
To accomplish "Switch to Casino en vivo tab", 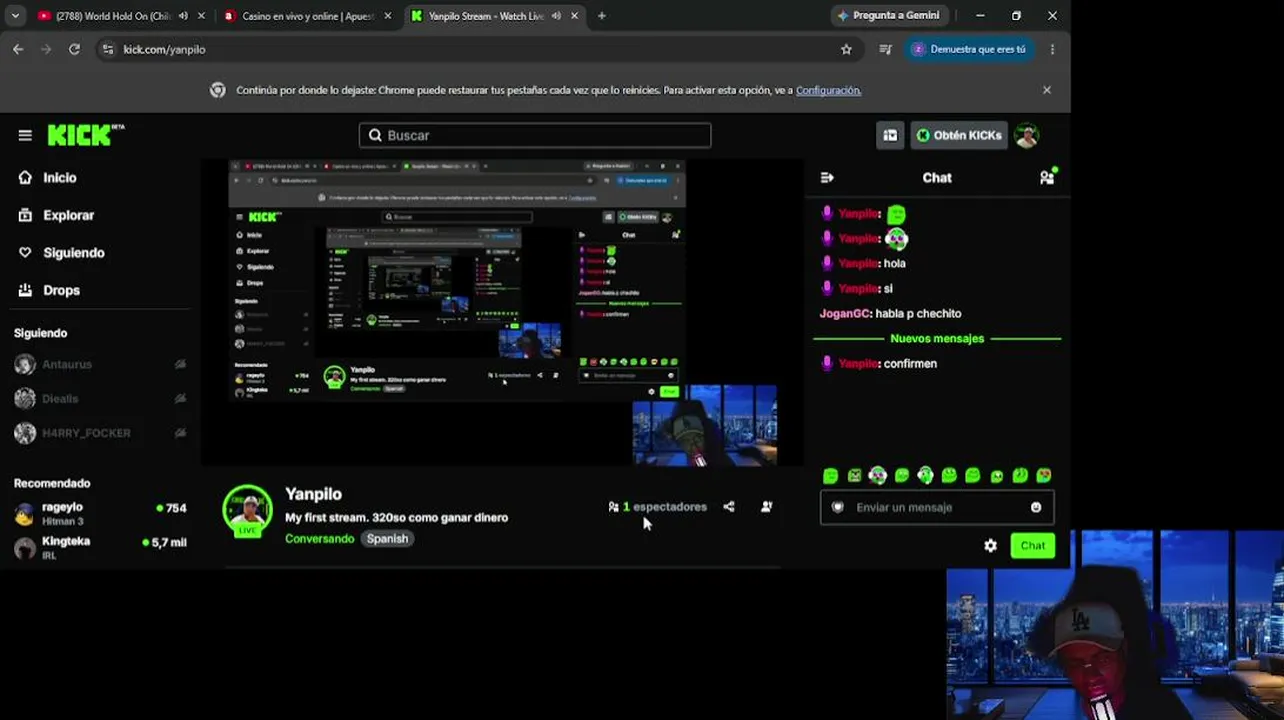I will (308, 16).
